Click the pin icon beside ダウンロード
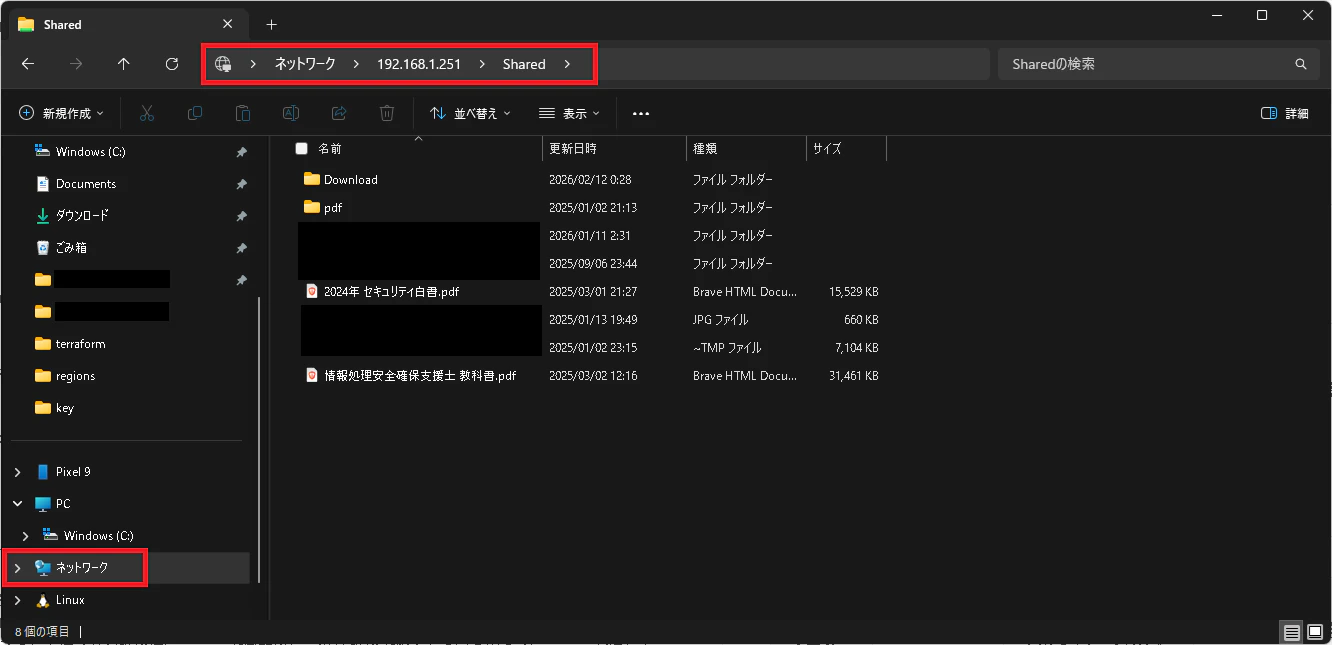The image size is (1332, 645). pos(241,216)
